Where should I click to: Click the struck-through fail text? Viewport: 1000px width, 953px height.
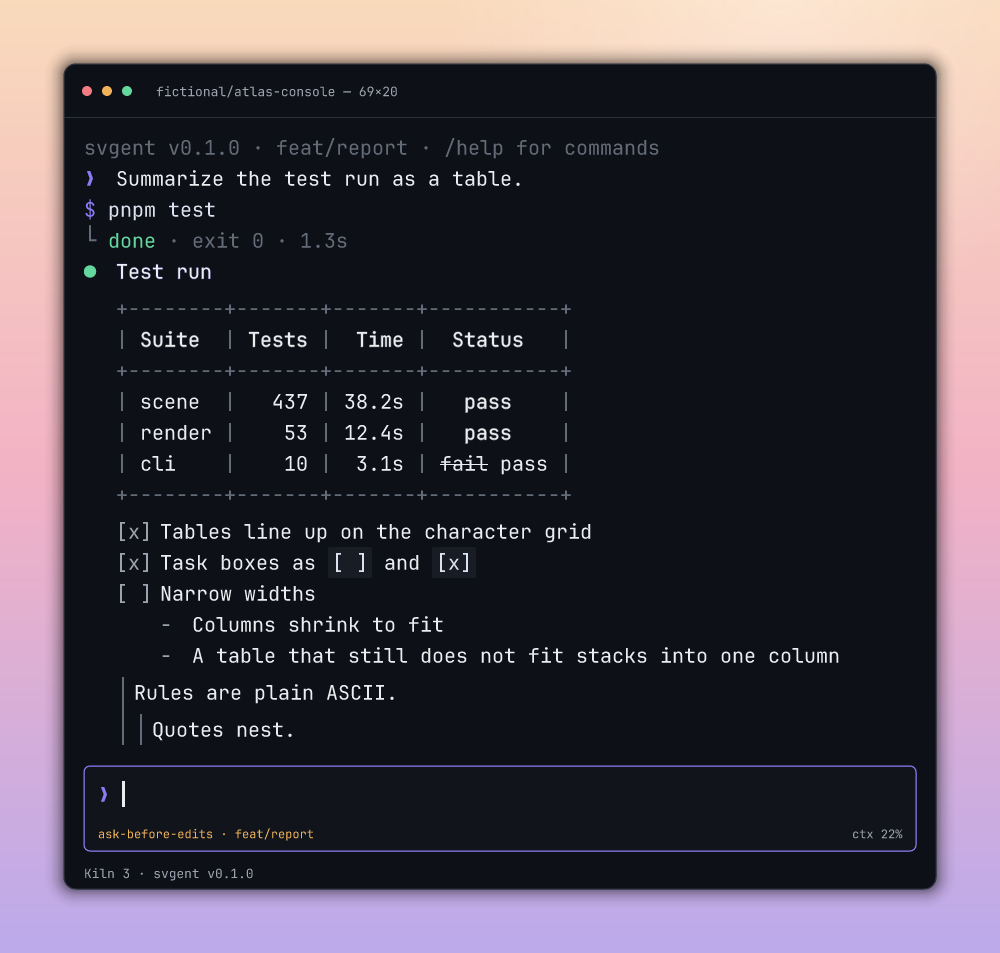point(464,464)
